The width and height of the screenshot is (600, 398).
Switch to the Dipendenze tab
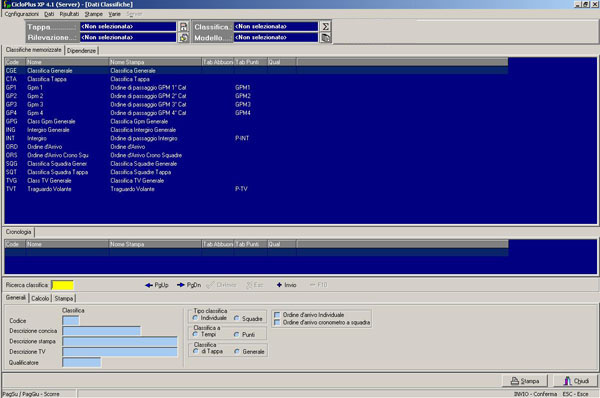[x=82, y=51]
